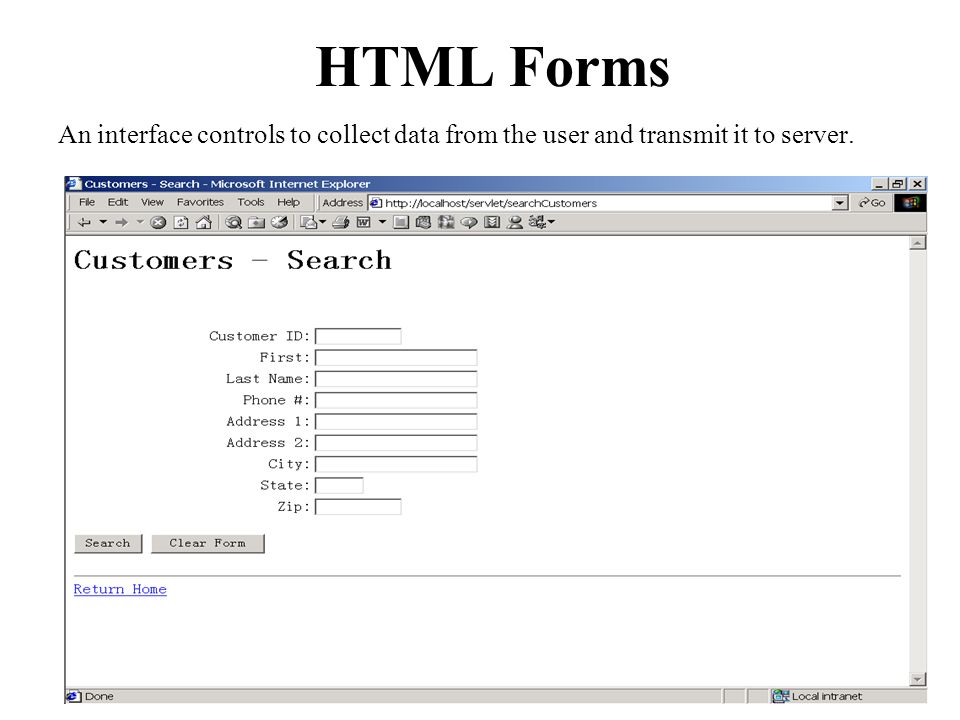Click the 'Customer ID:' label
The height and width of the screenshot is (720, 960).
click(x=260, y=336)
